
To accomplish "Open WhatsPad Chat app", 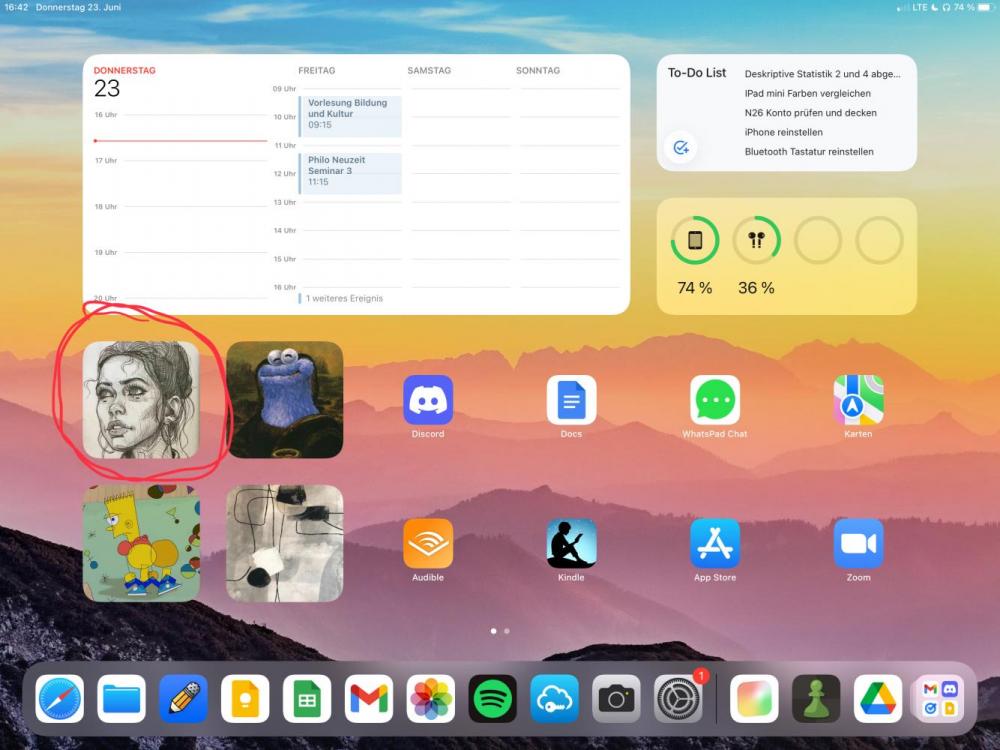I will coord(715,400).
